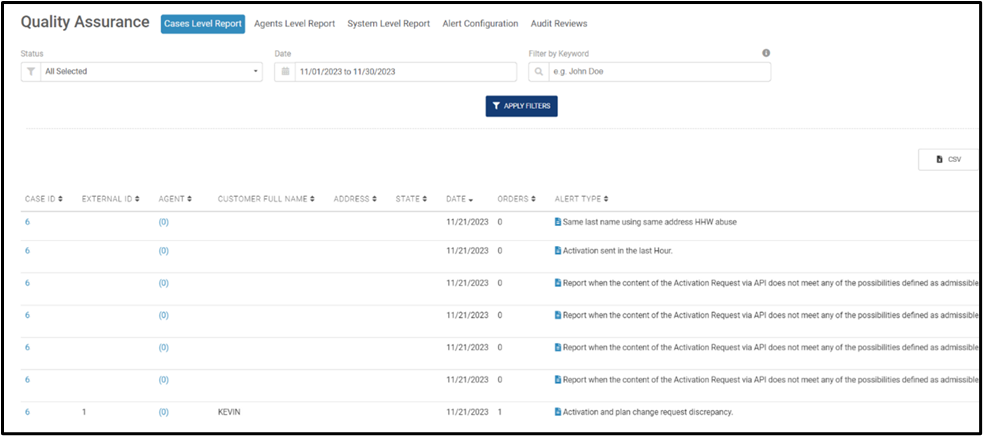Click date 11/21/2023 in HHW abuse row
Screen dimensions: 983x436
pyautogui.click(x=467, y=222)
